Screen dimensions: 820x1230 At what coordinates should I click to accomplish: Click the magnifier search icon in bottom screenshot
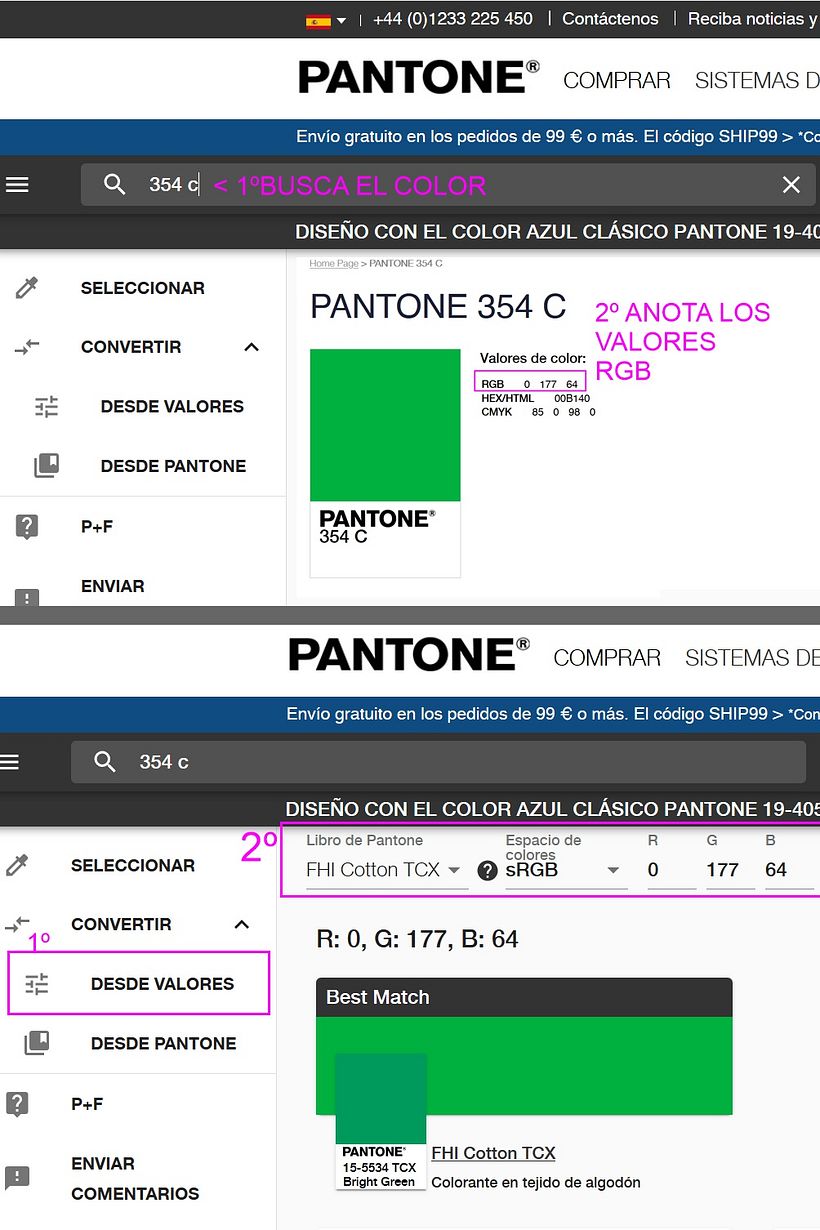[105, 762]
